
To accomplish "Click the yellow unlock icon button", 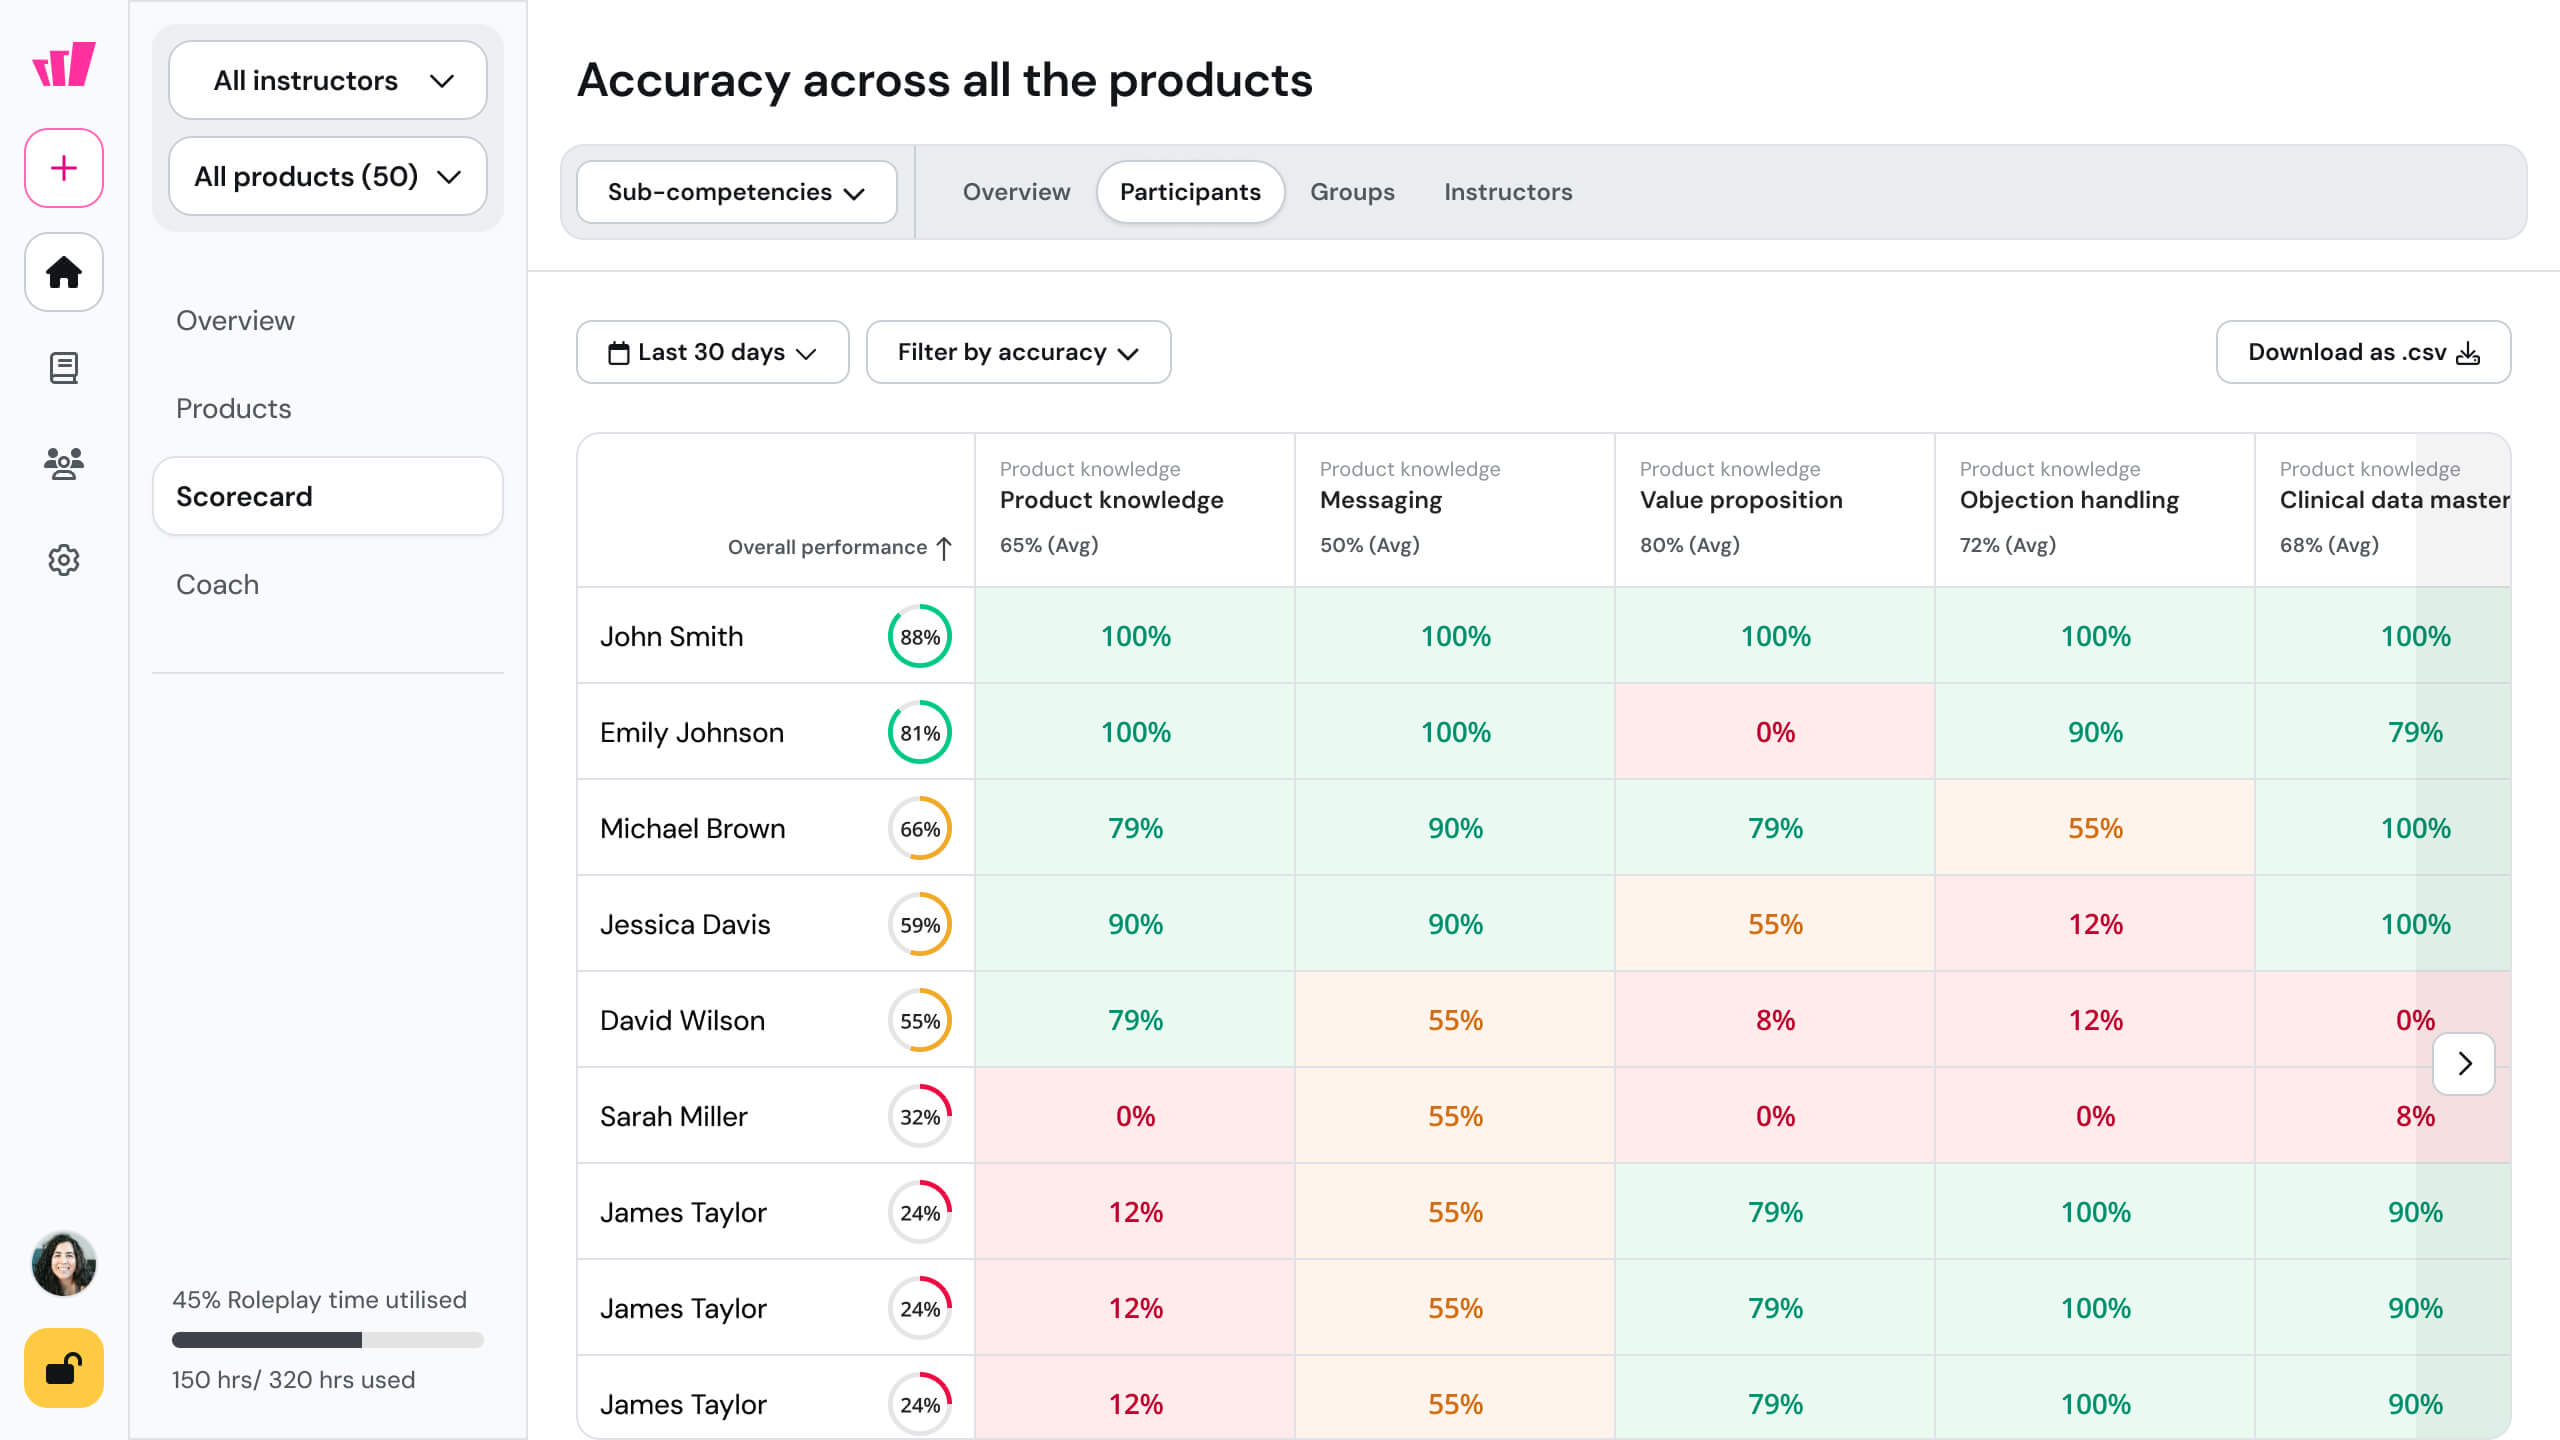I will pyautogui.click(x=64, y=1368).
